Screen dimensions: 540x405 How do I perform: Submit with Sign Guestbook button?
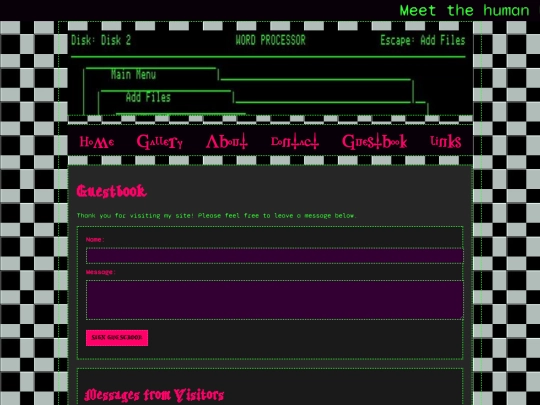click(x=117, y=338)
